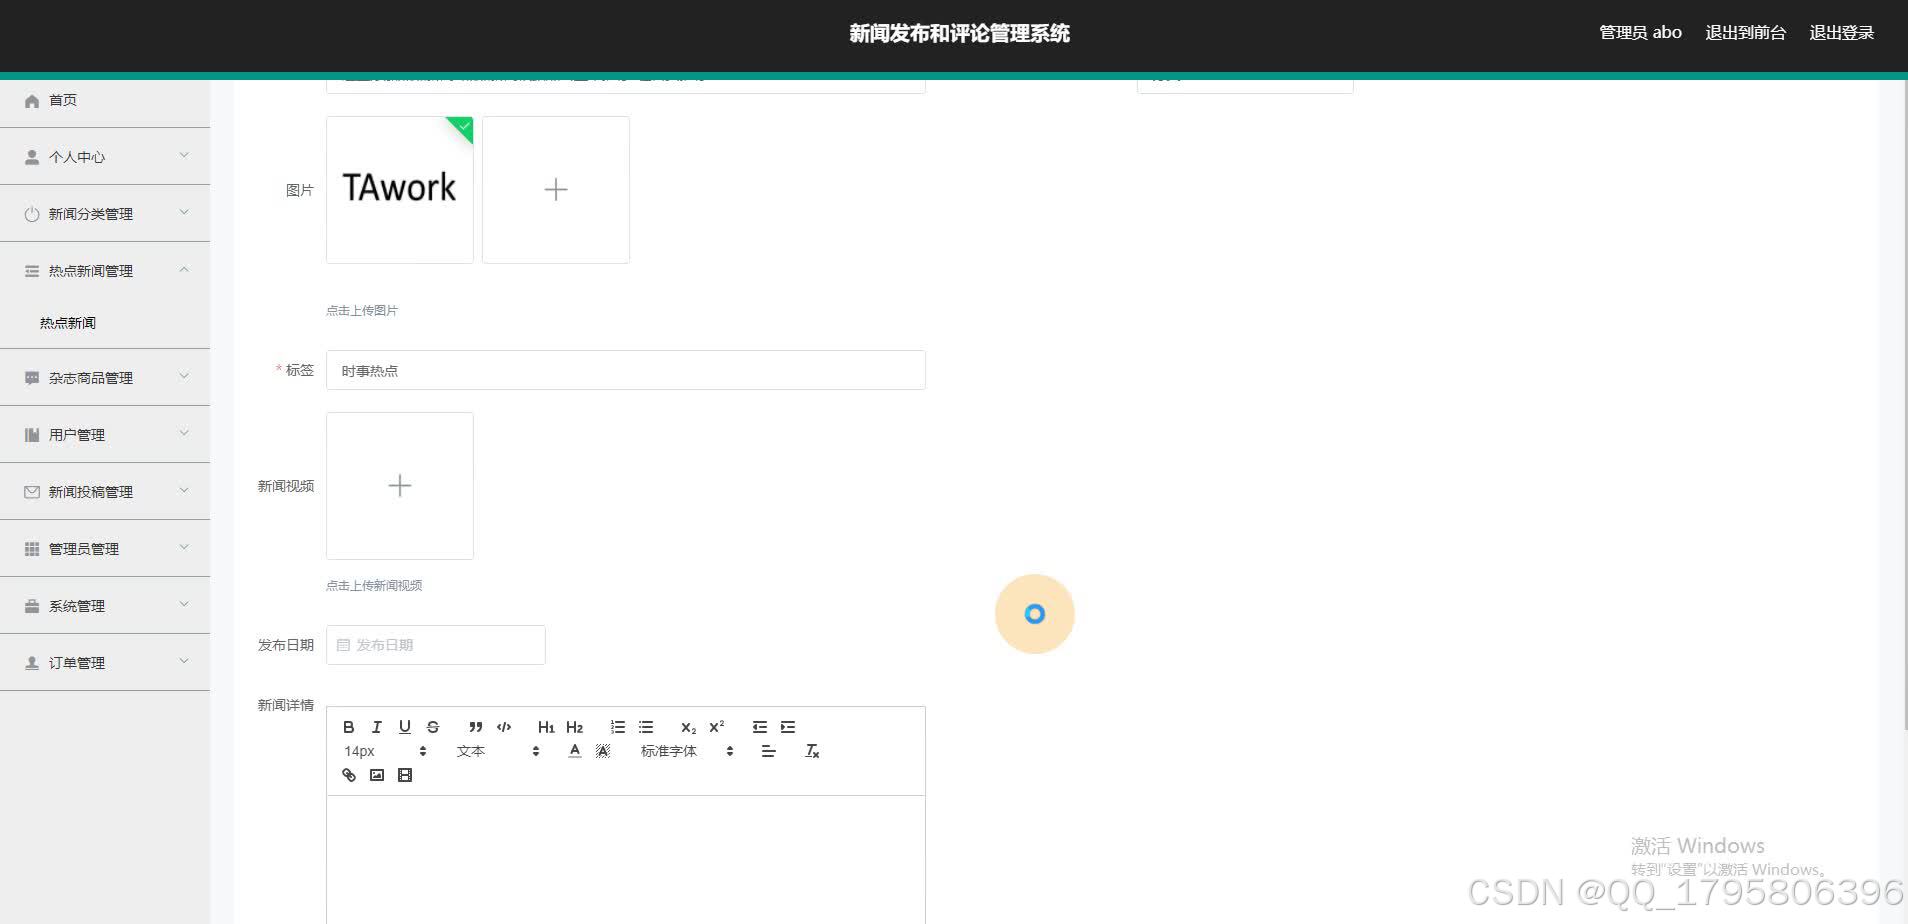Click the 管理员管理 grid icon
The height and width of the screenshot is (924, 1908).
tap(32, 549)
